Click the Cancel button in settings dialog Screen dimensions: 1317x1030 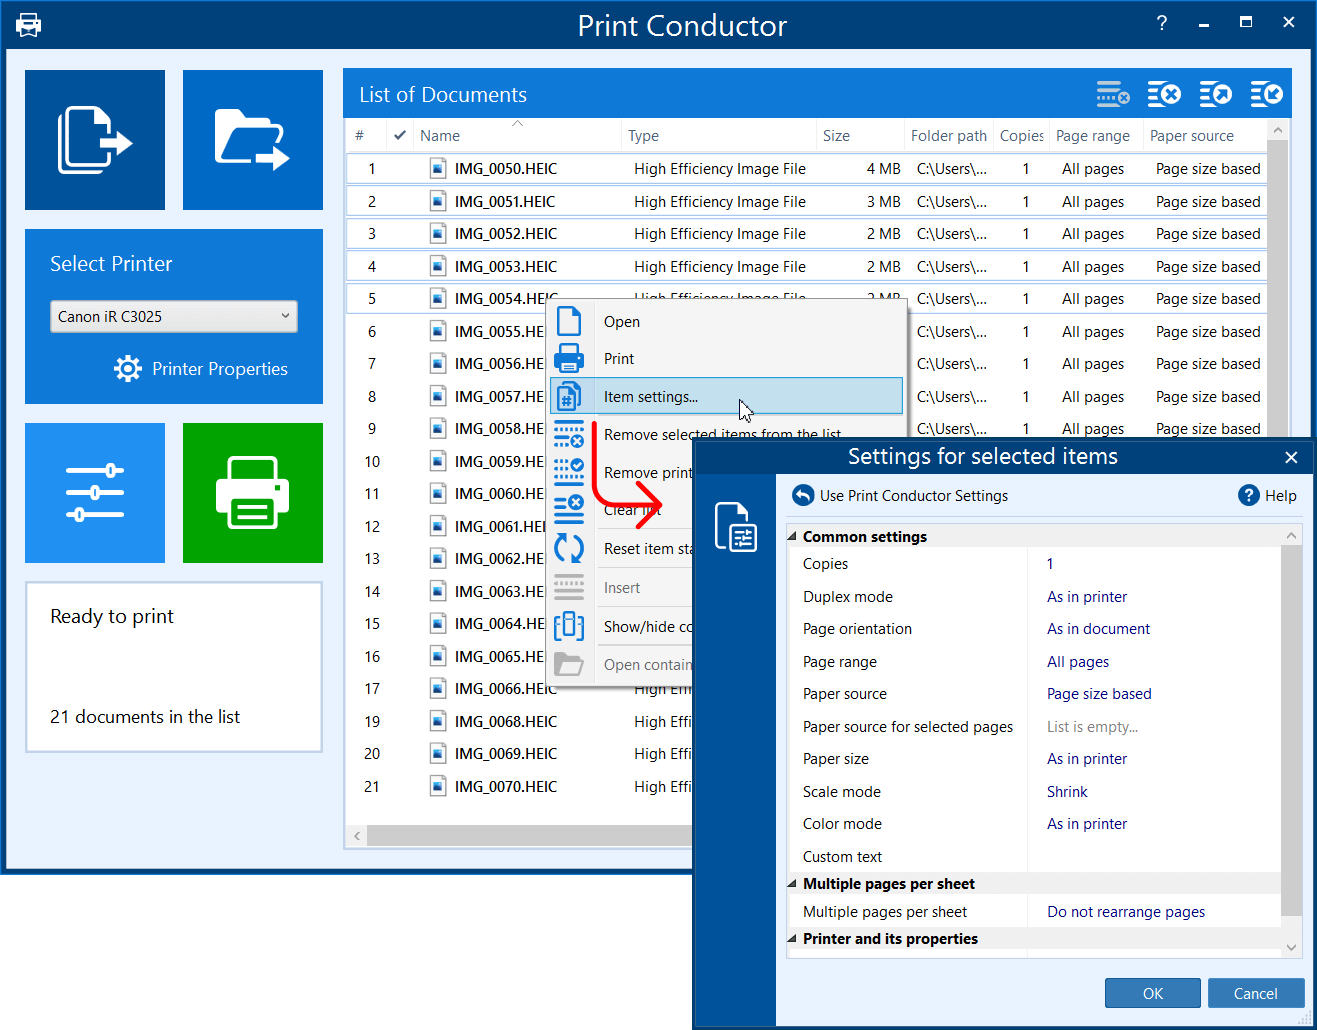pyautogui.click(x=1255, y=993)
